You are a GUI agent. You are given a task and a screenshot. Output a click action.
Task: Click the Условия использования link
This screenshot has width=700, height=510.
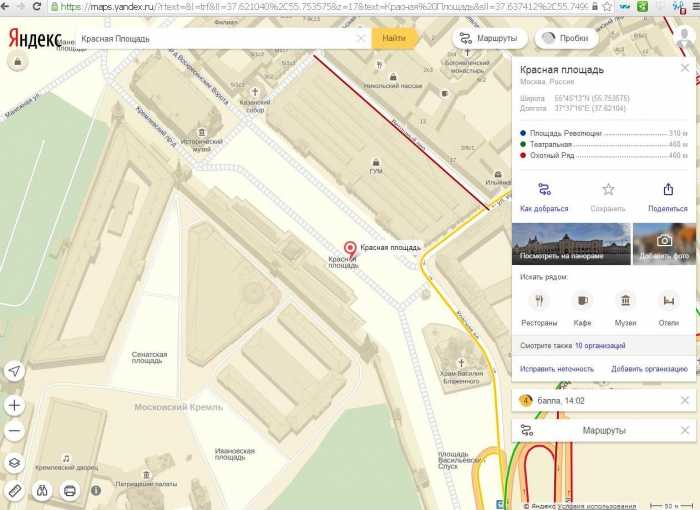pyautogui.click(x=596, y=506)
